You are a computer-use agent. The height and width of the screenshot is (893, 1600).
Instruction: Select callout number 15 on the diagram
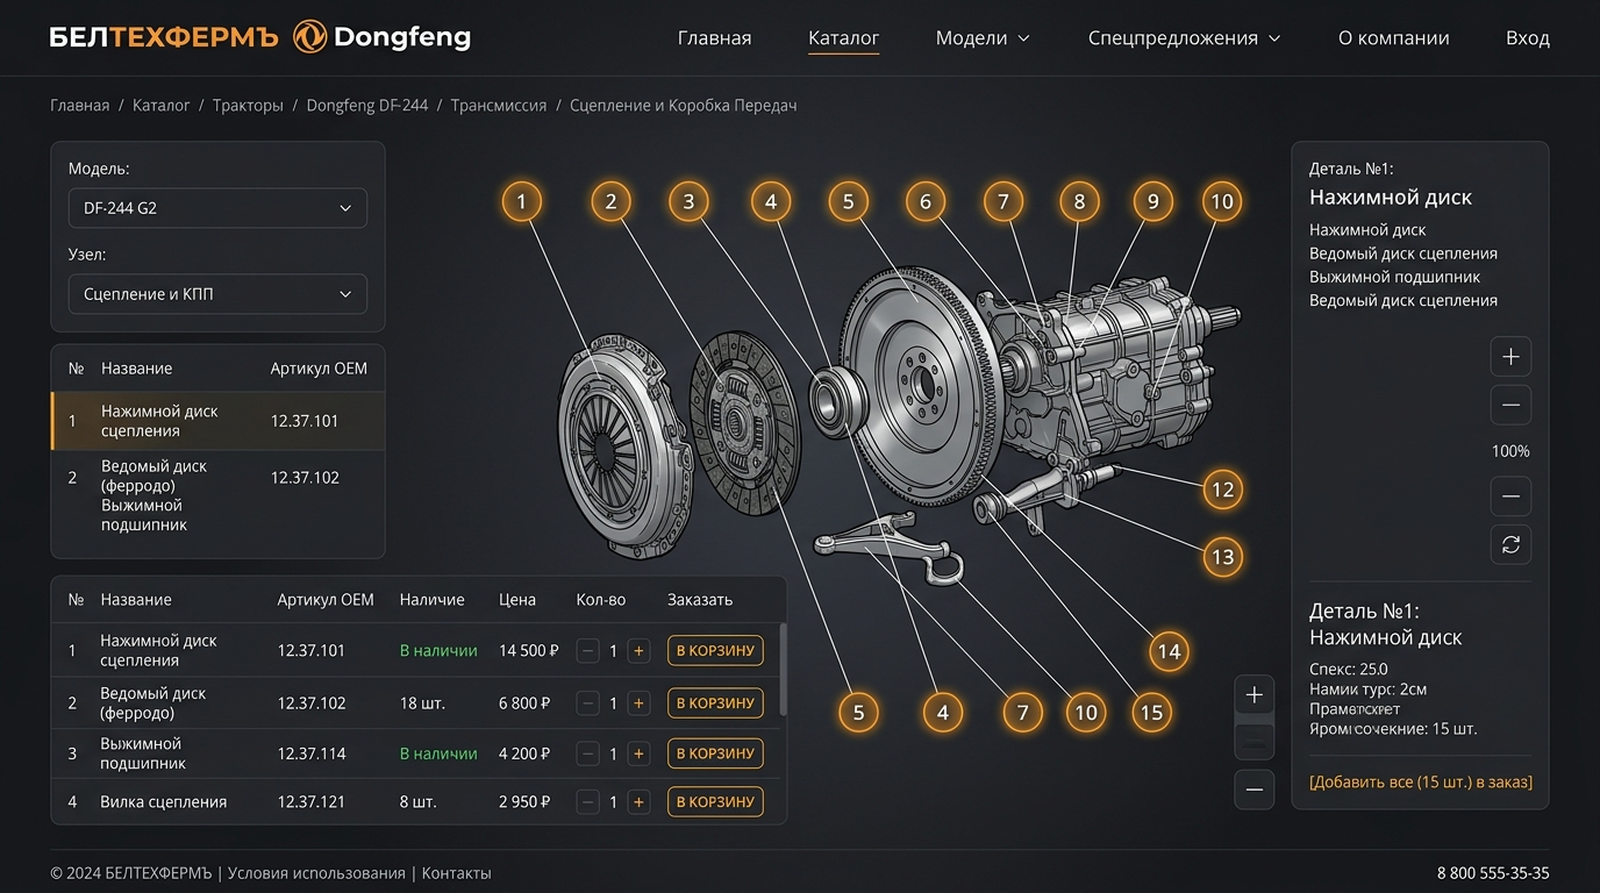[x=1152, y=712]
